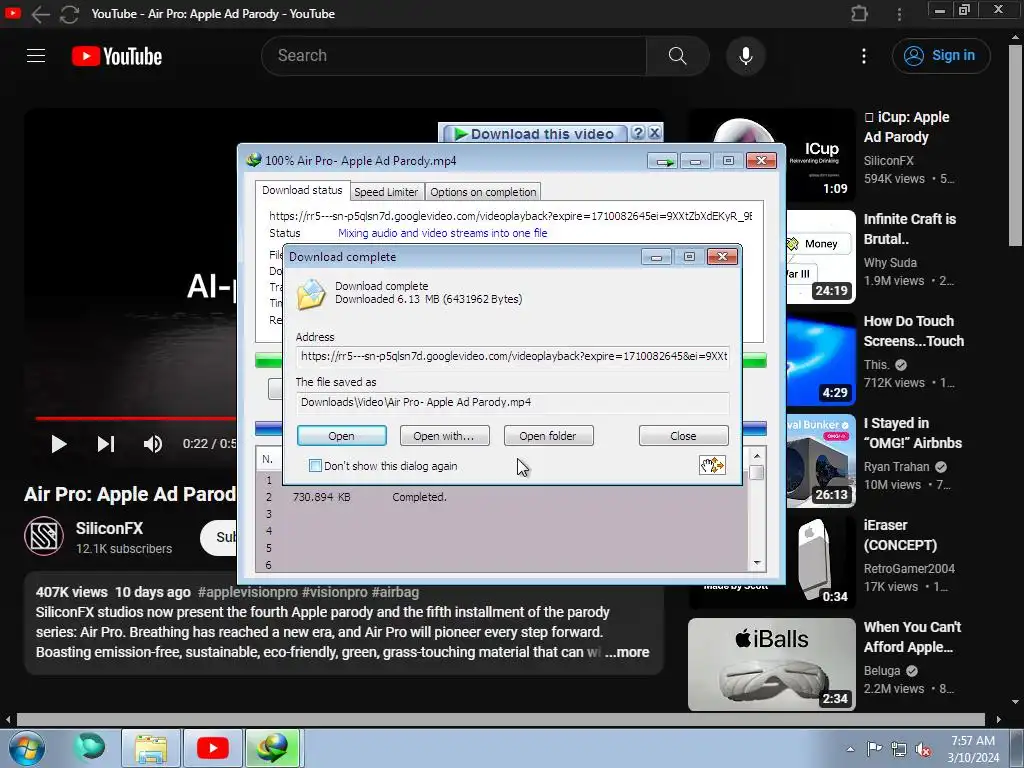1024x768 pixels.
Task: Switch to Options on completion tab
Action: click(483, 192)
